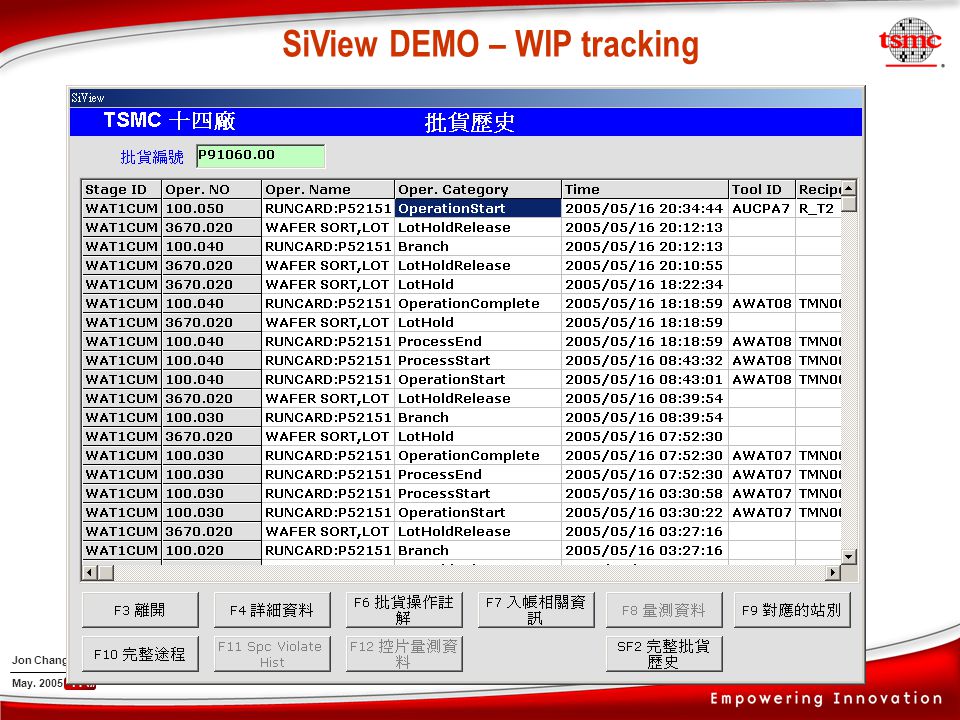The height and width of the screenshot is (720, 960).
Task: Click the SiView window title bar
Action: [x=466, y=98]
